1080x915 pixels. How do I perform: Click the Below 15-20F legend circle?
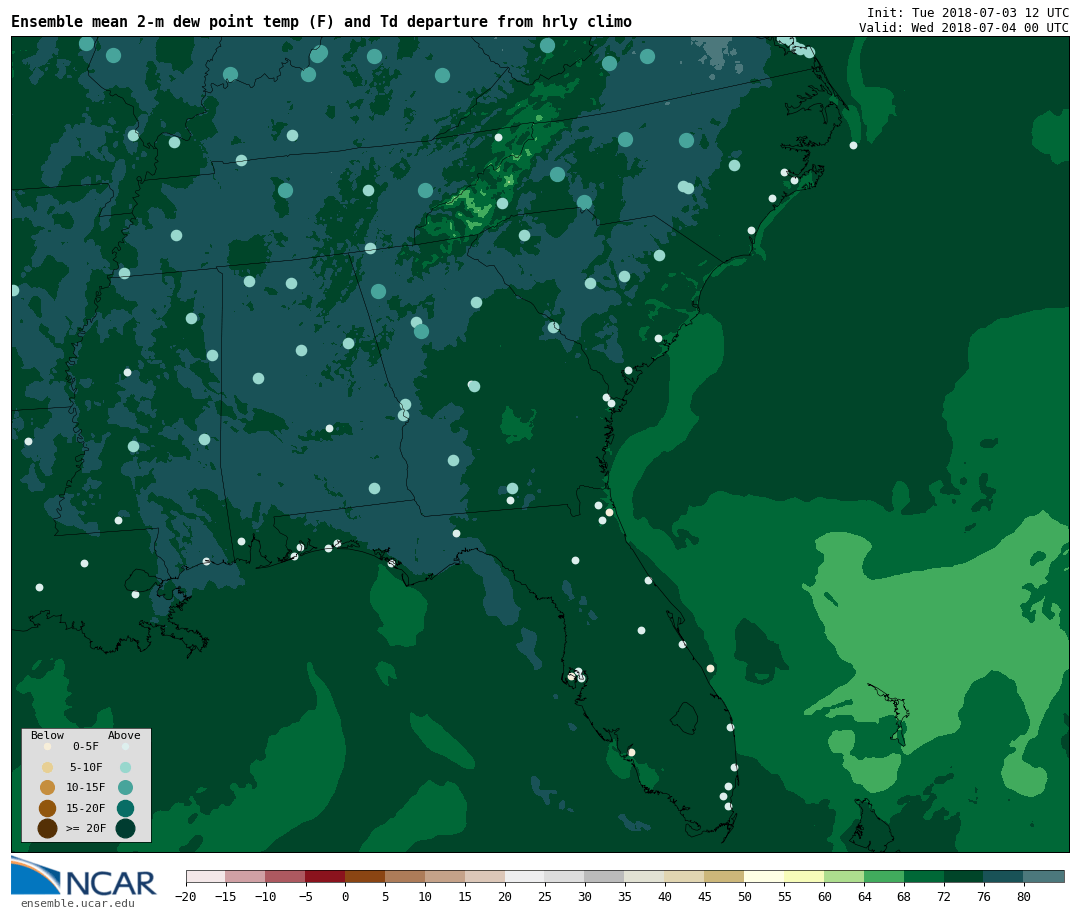pyautogui.click(x=48, y=808)
